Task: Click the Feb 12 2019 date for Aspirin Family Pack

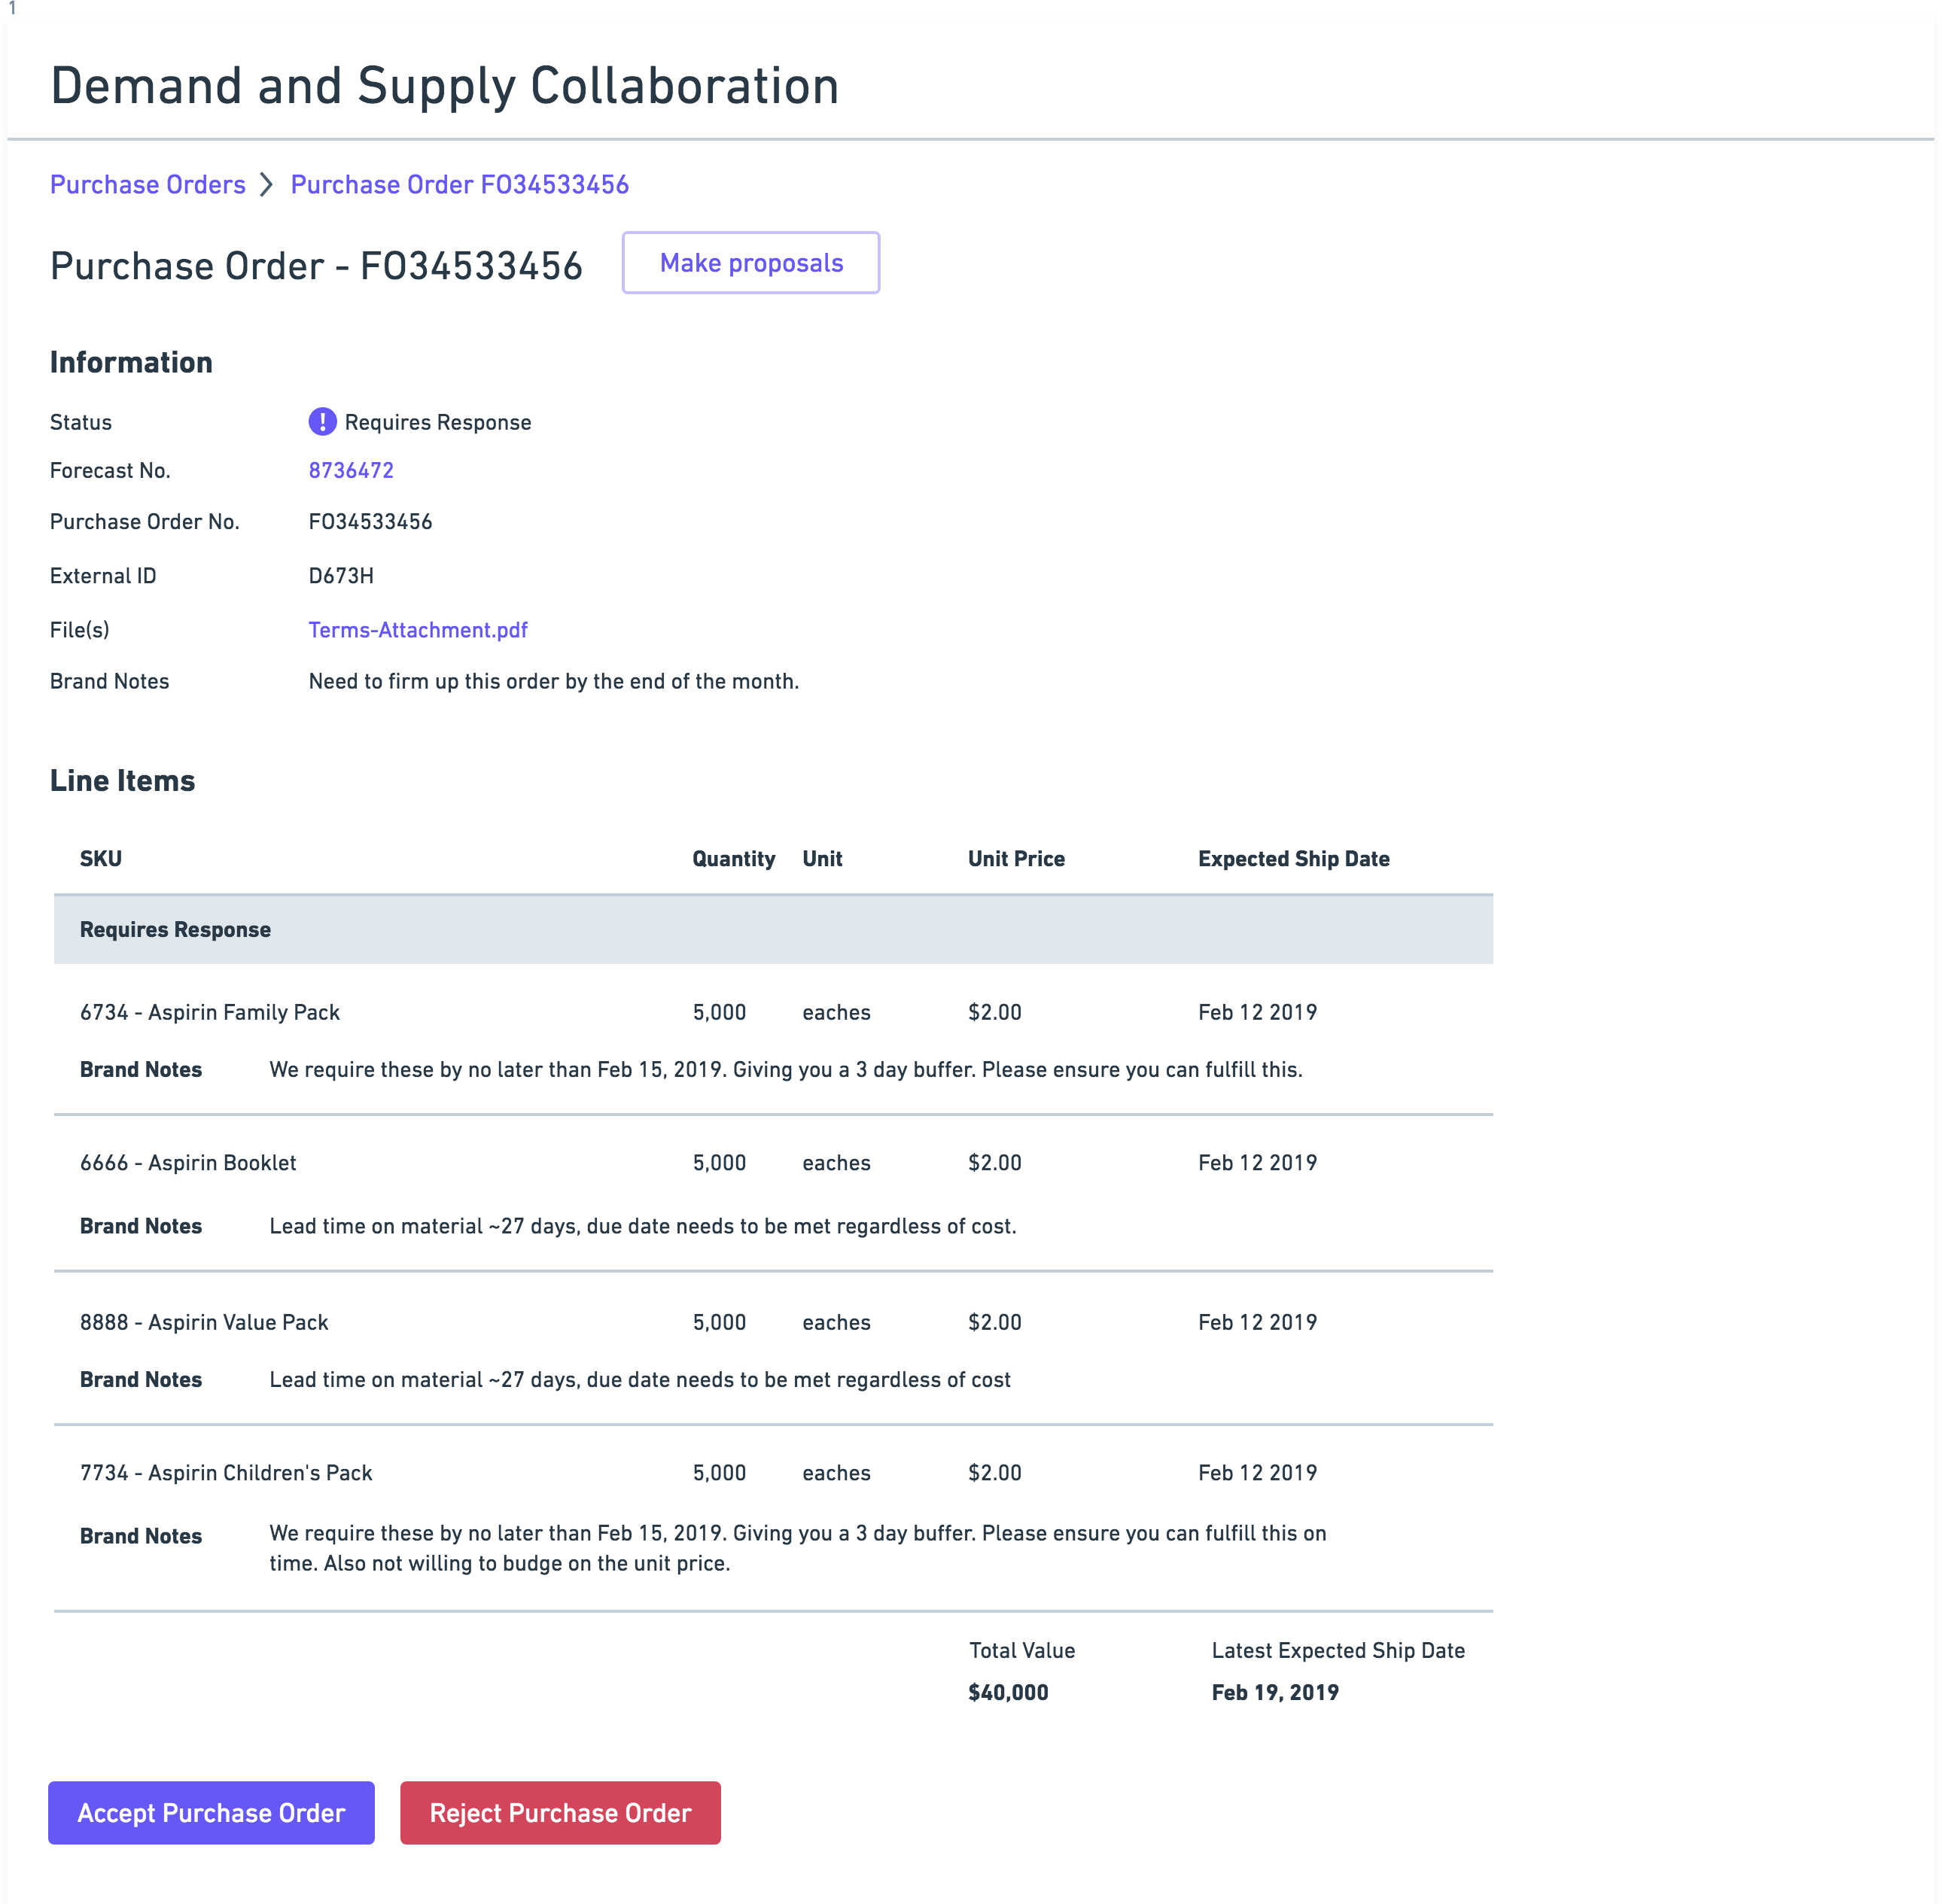Action: point(1257,1012)
